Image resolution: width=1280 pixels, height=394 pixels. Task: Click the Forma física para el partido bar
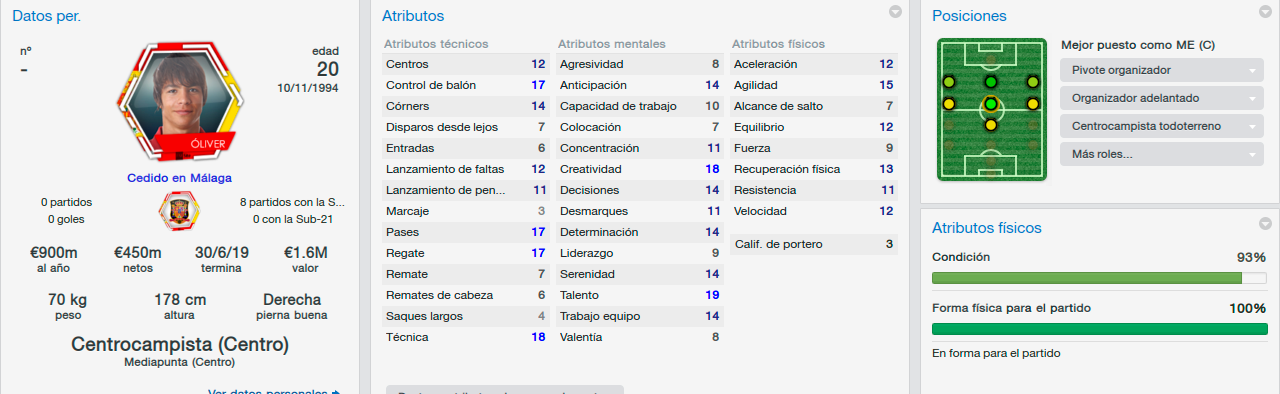pos(1099,329)
